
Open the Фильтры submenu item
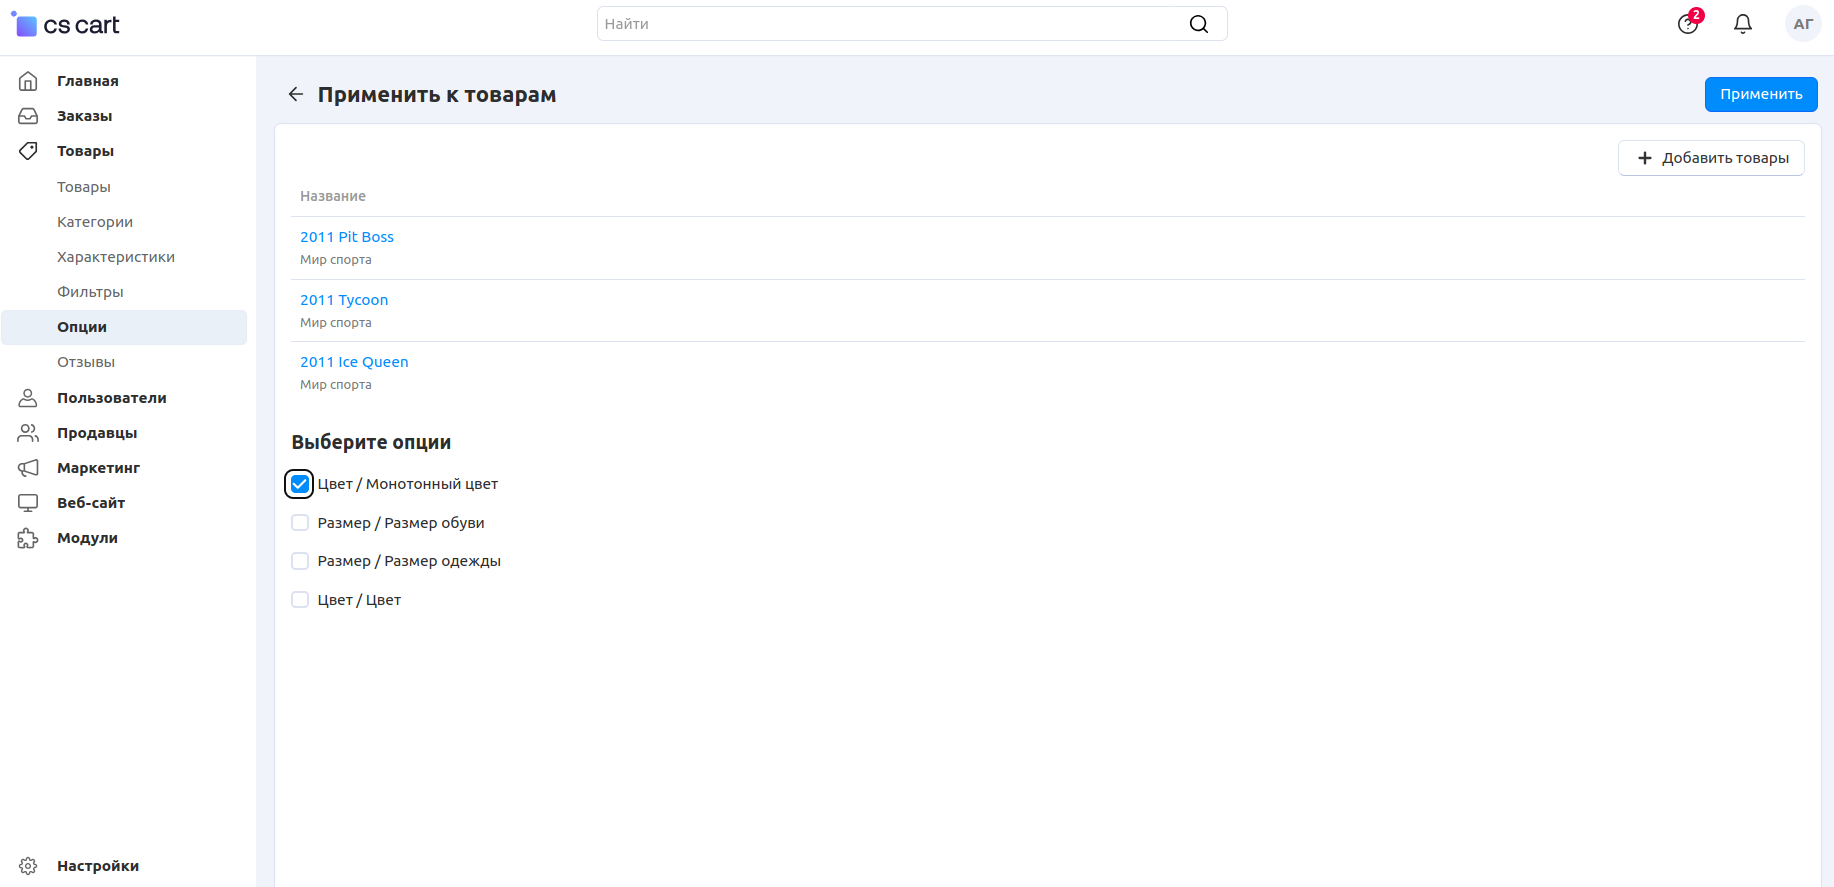tap(90, 292)
